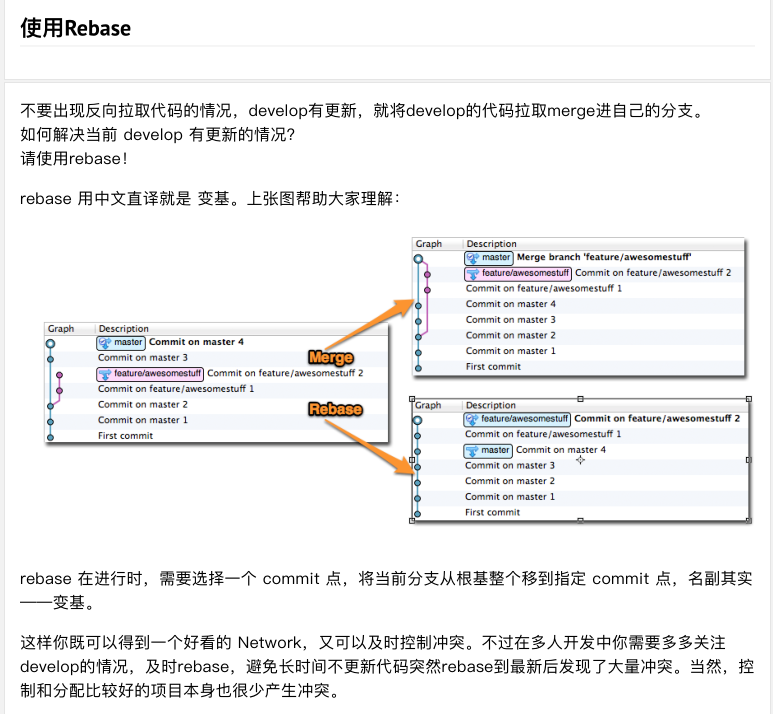This screenshot has height=714, width=773.
Task: Click the sentence starting '不要出现反向拉取代码'
Action: (x=362, y=110)
